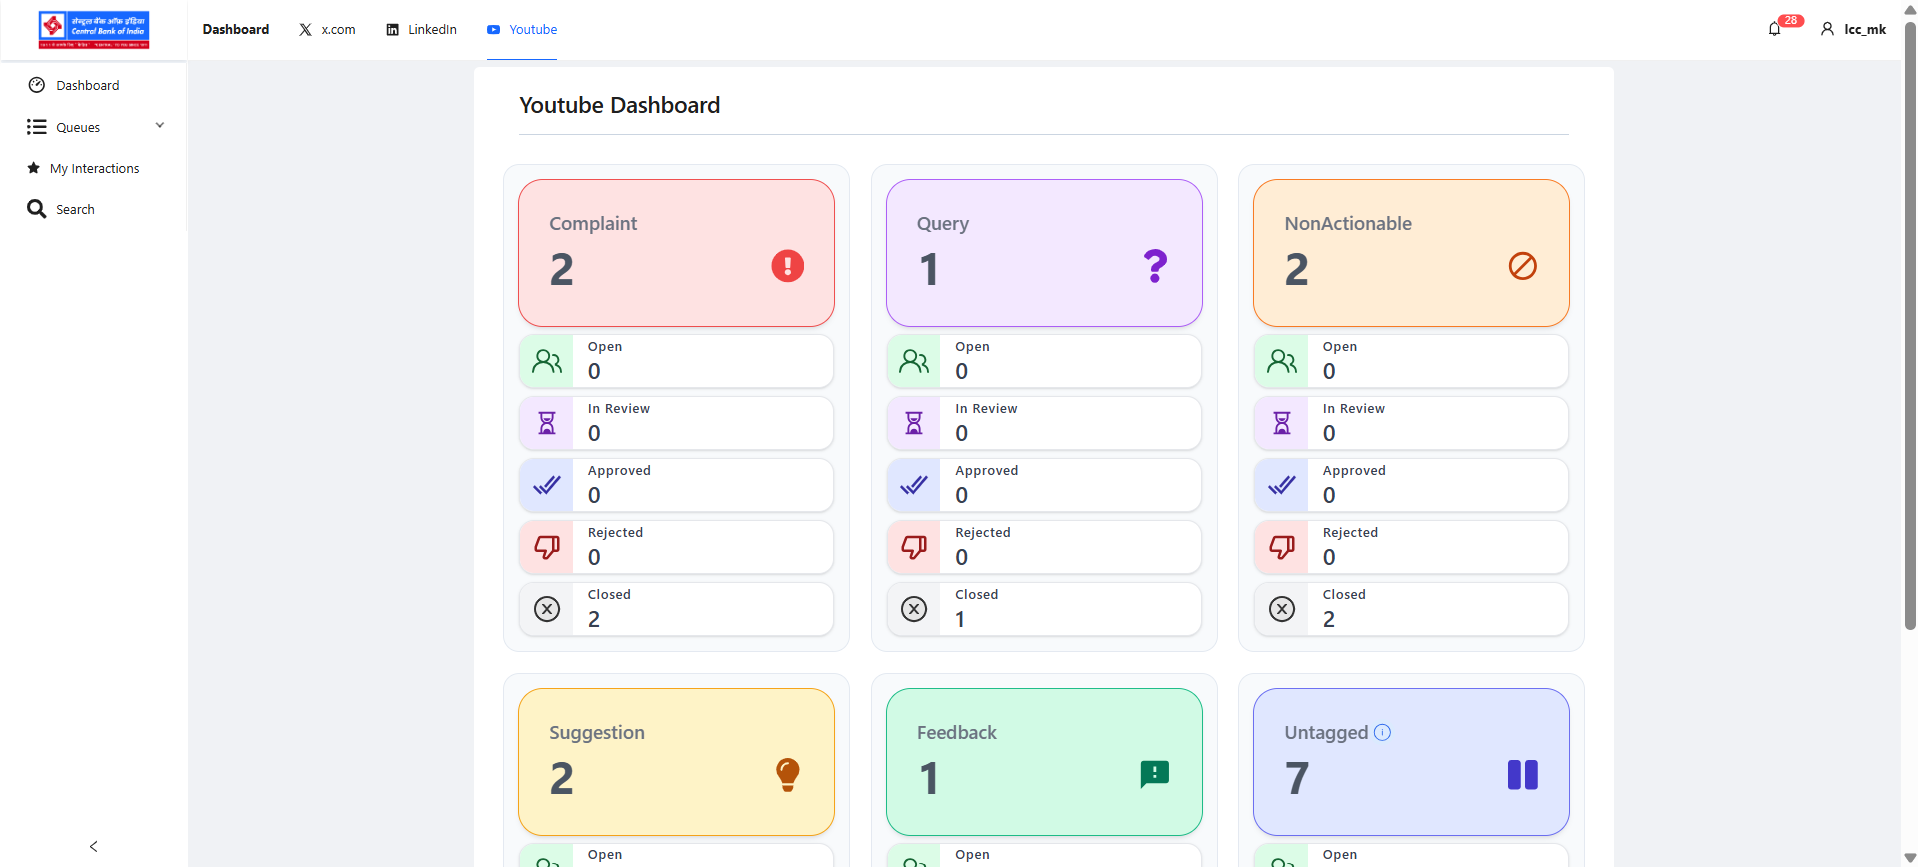1918x867 pixels.
Task: Click the scrollbar down arrow
Action: pos(1910,858)
